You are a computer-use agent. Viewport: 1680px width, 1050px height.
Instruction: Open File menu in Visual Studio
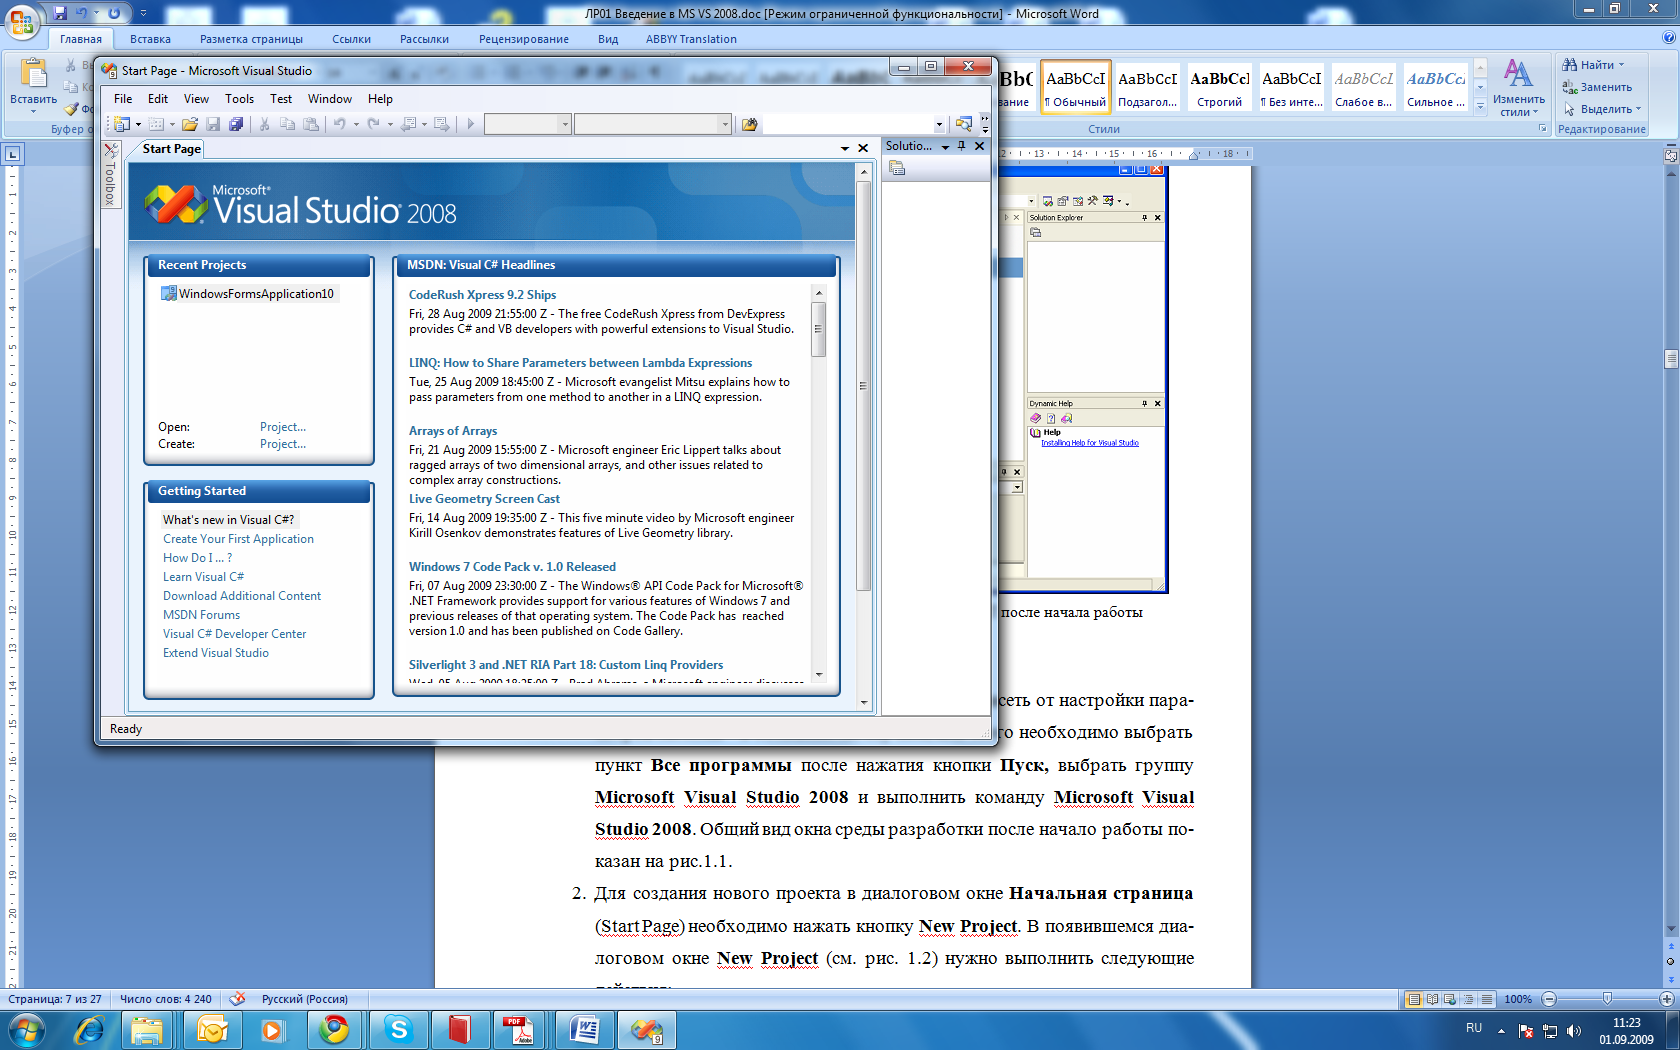(x=123, y=99)
